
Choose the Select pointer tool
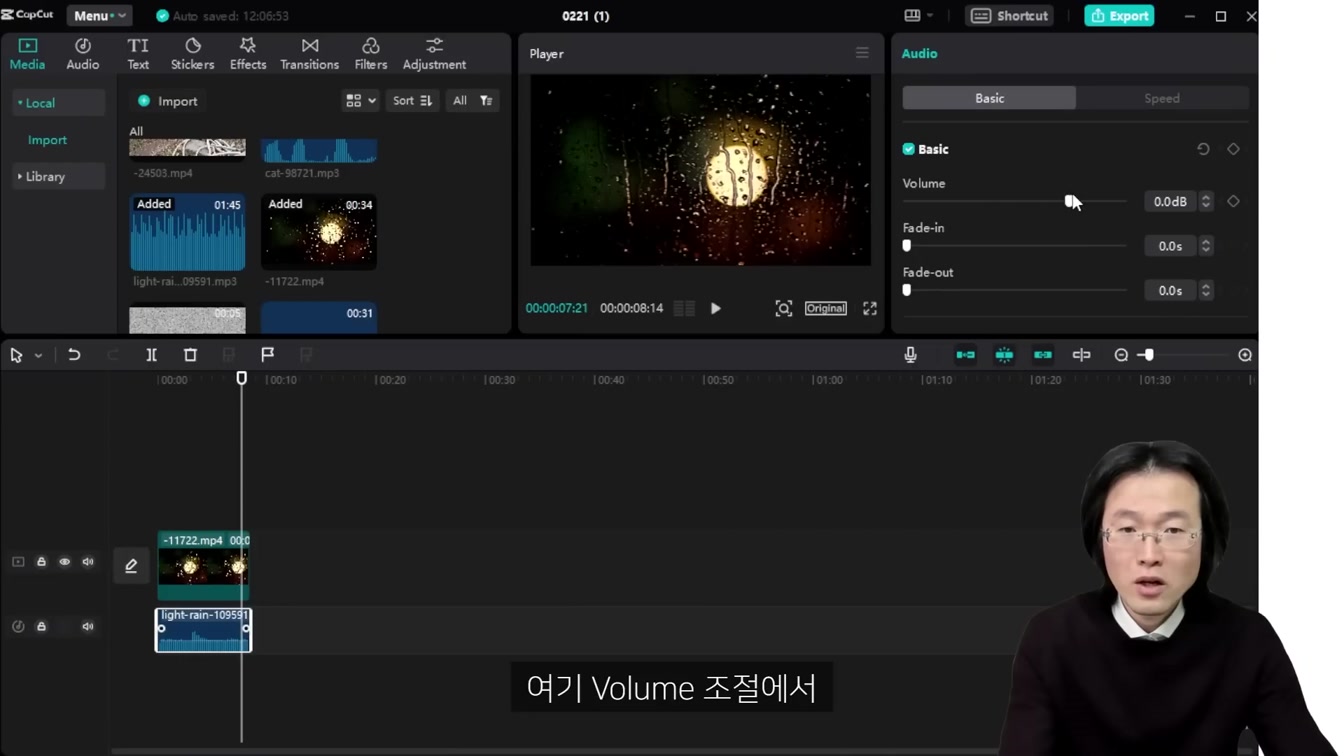16,355
